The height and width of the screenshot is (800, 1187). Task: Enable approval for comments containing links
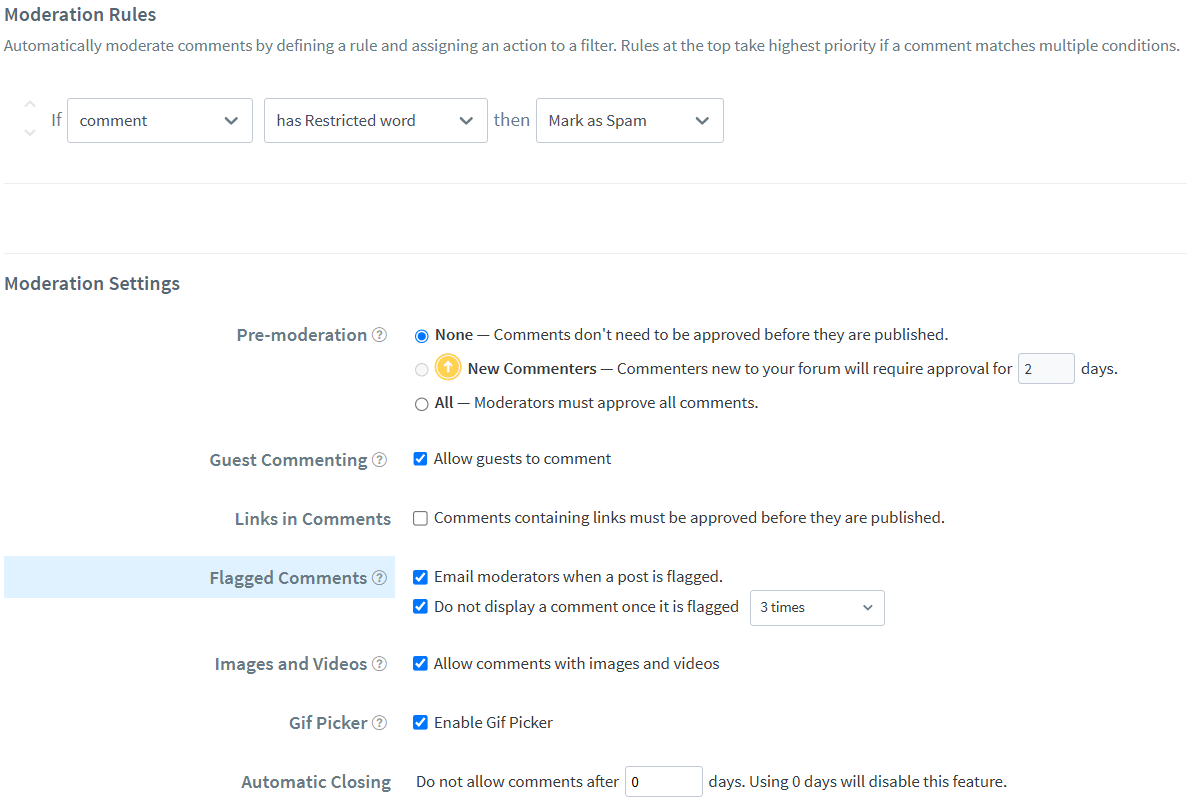point(420,518)
